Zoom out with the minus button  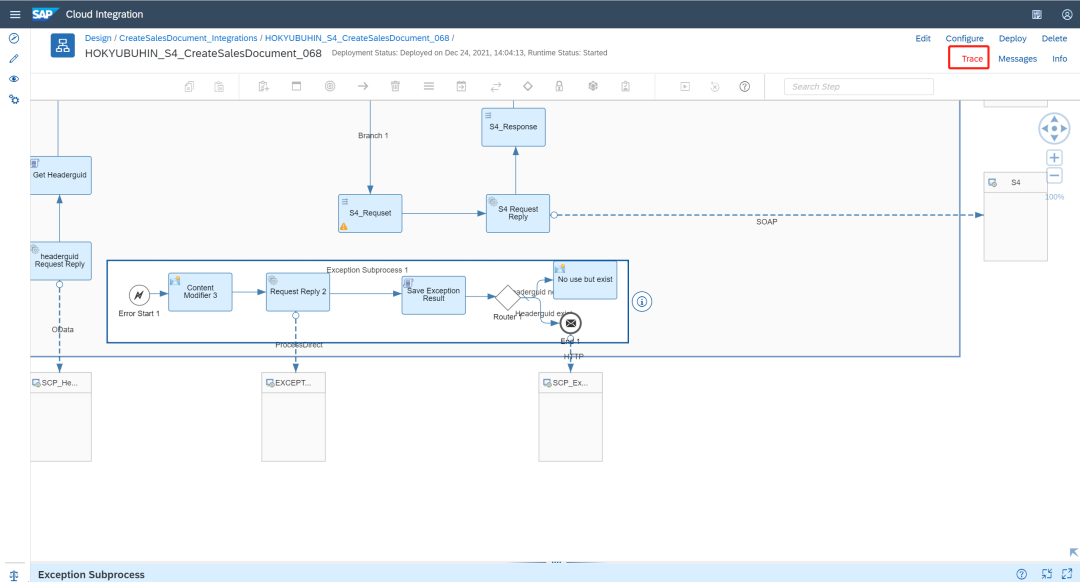(1054, 176)
